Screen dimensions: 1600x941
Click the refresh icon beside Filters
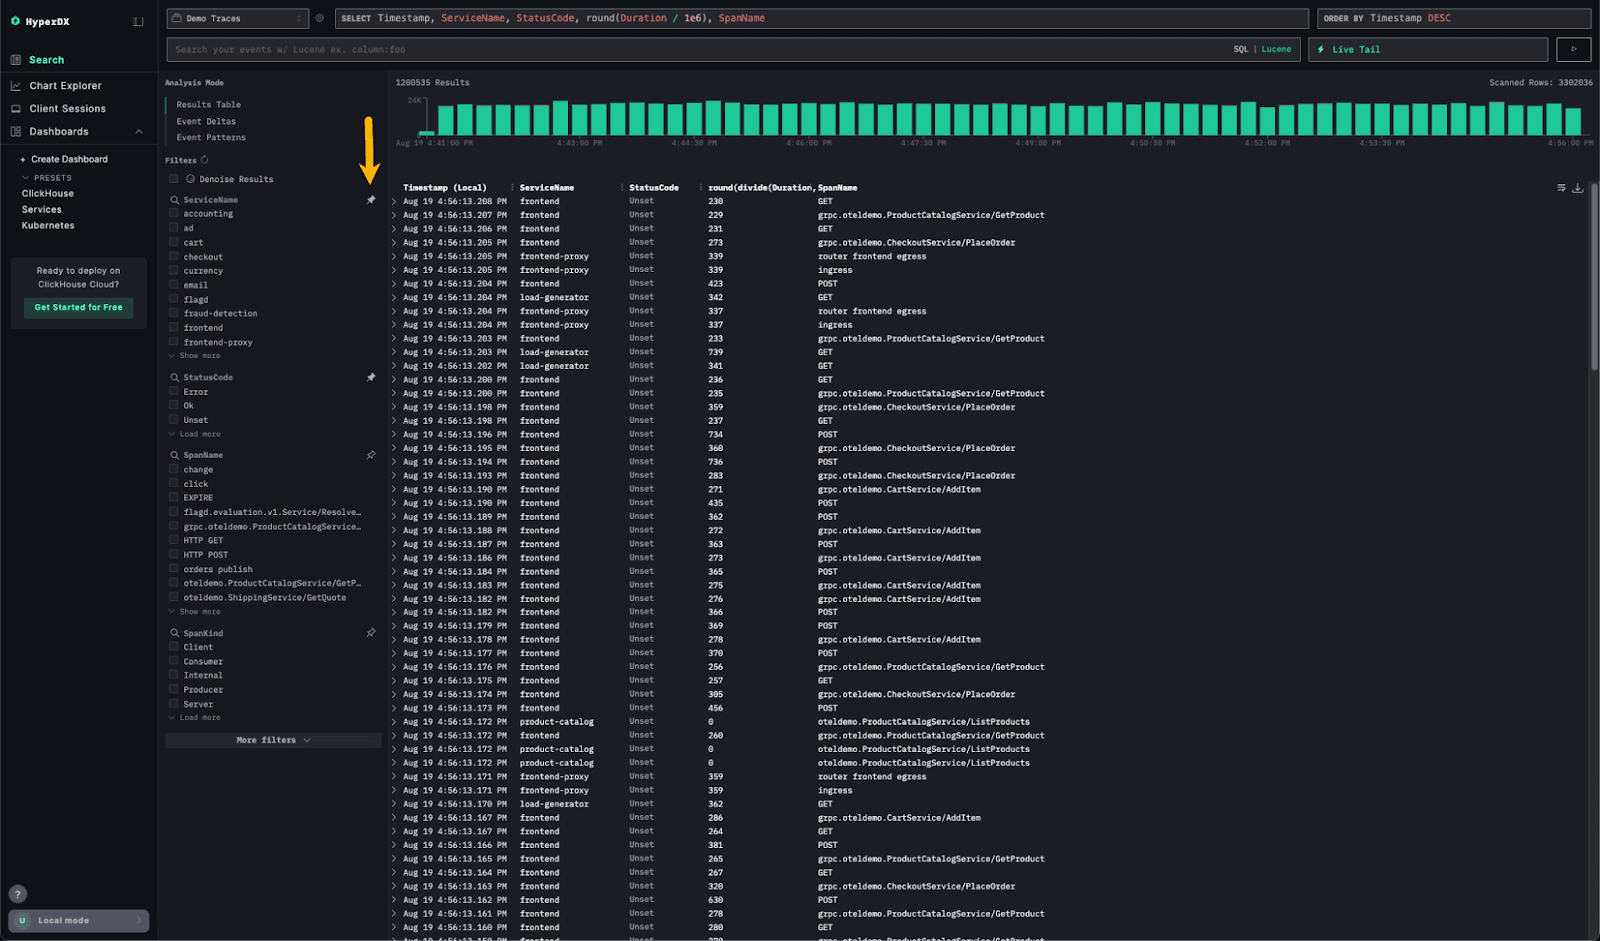(205, 160)
